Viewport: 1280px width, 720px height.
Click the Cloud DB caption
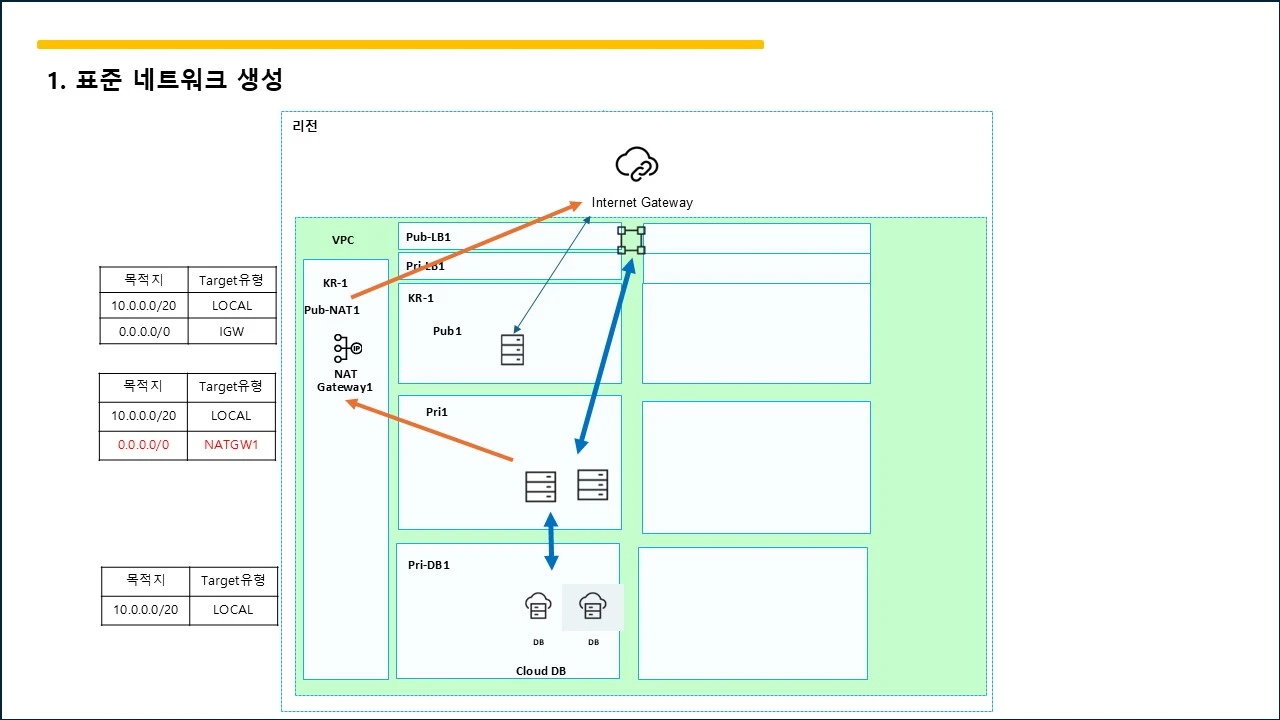(x=541, y=671)
